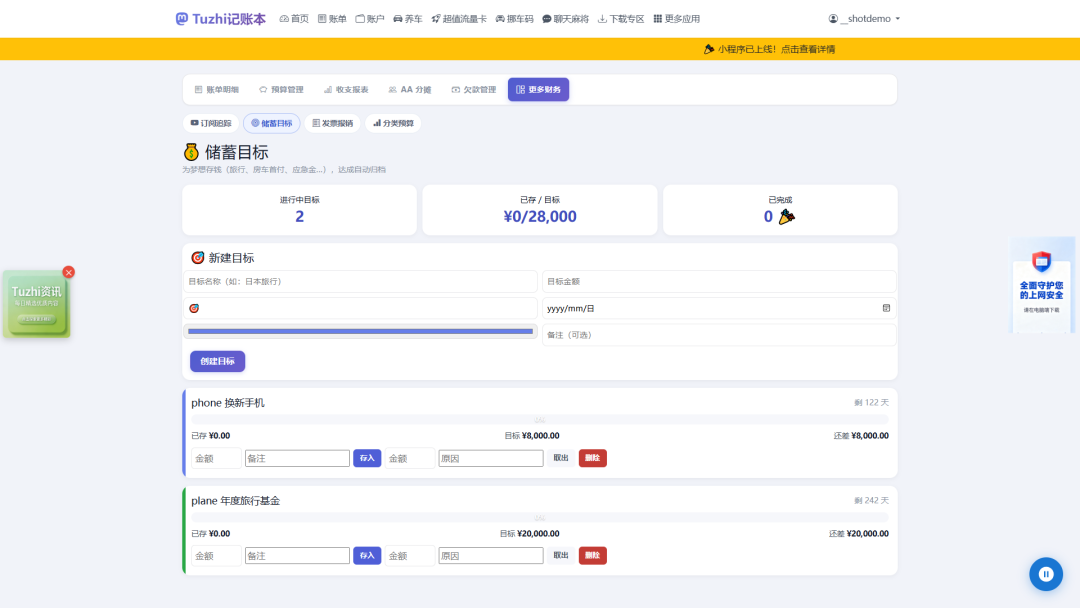Open the shield security ad widget

(x=1041, y=285)
